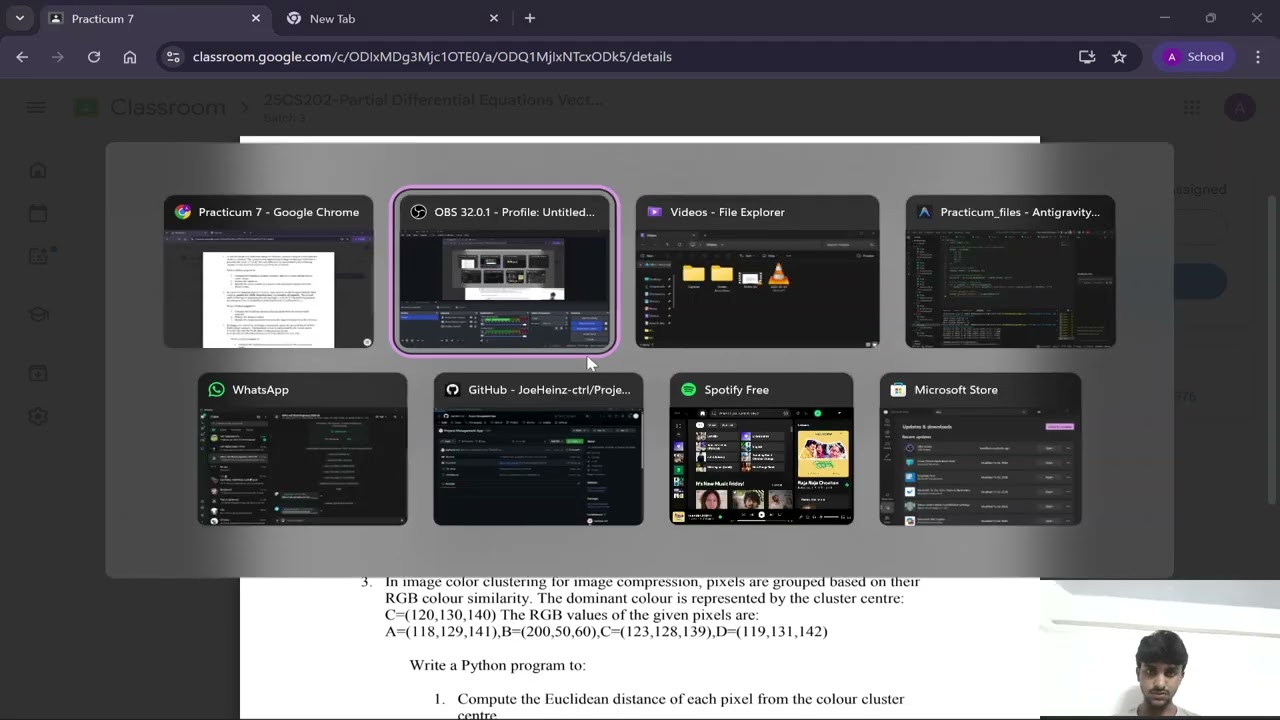Switch to GitHub JoeHeinz-ctrl window
The height and width of the screenshot is (720, 1280).
(x=538, y=449)
